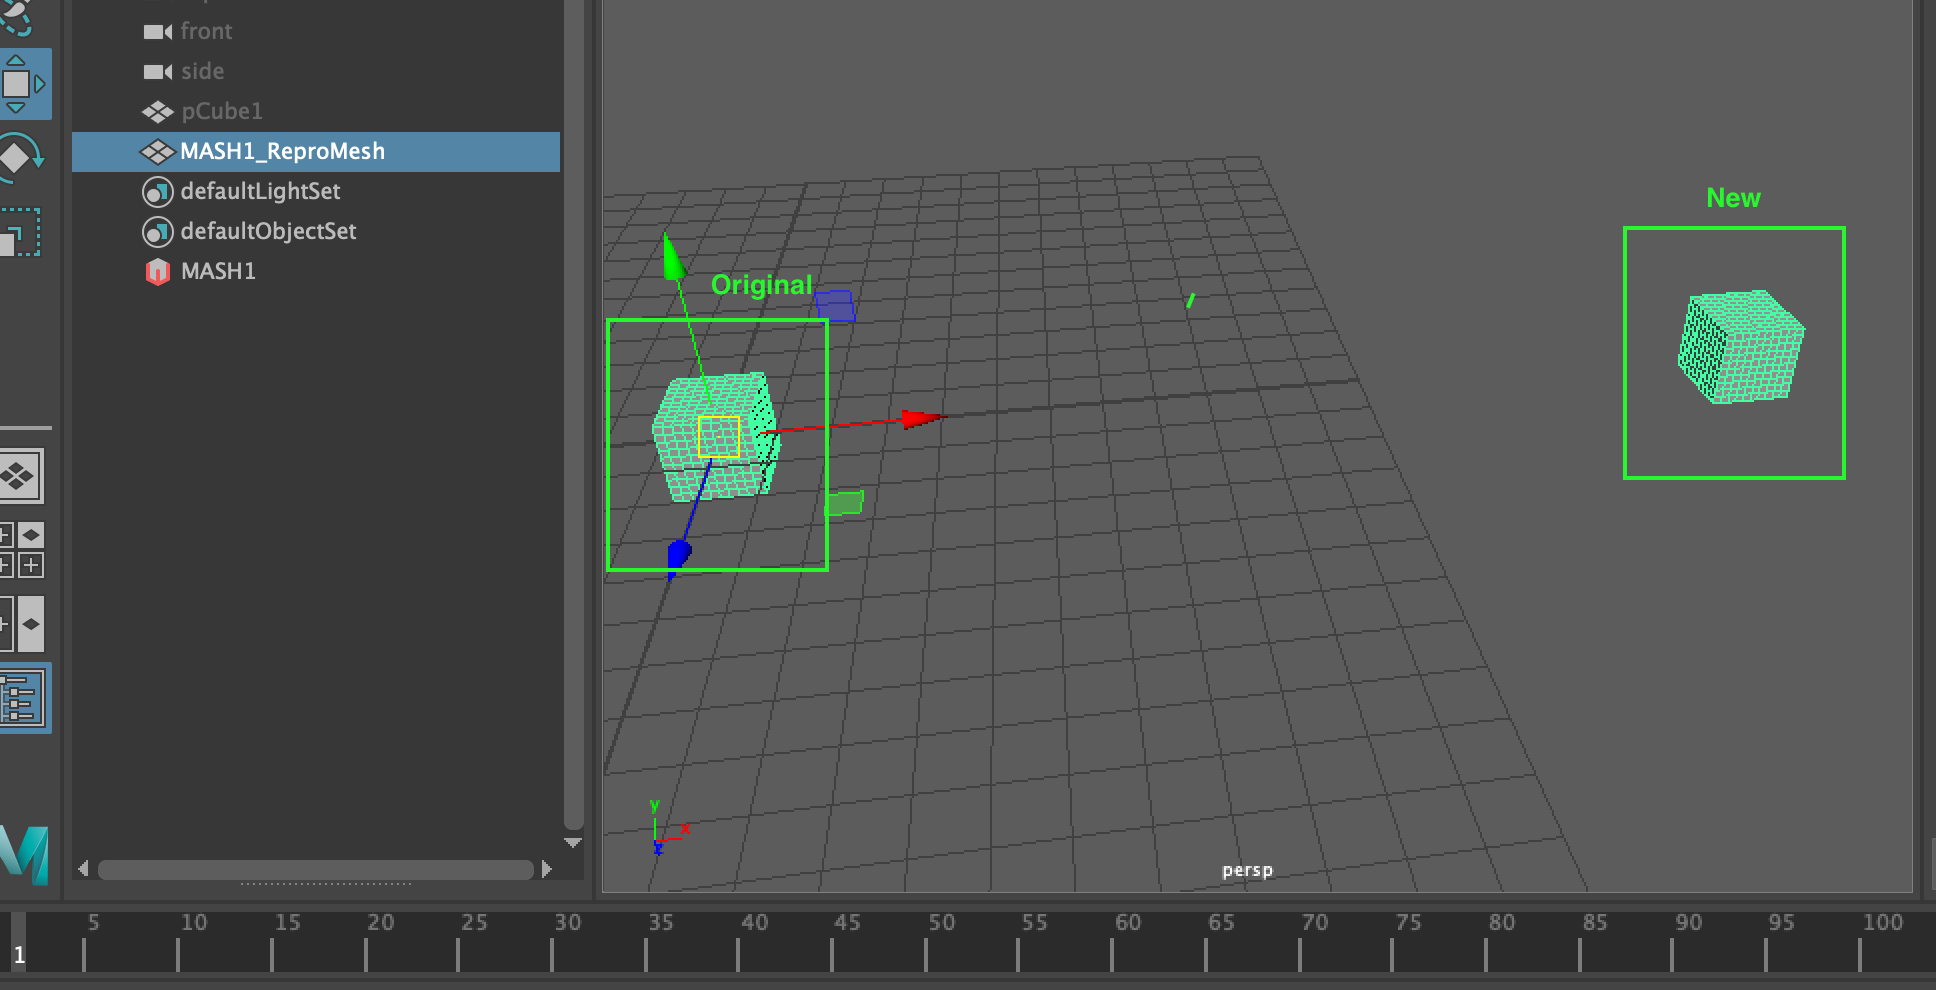Click the highlighted Outliner/persp layout icon
The image size is (1936, 990).
click(25, 698)
